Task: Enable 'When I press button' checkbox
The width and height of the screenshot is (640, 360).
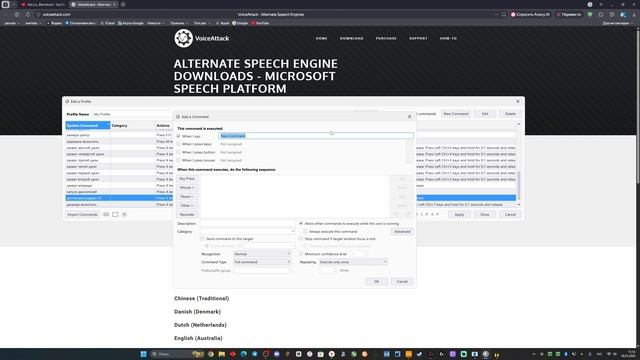Action: click(x=178, y=152)
